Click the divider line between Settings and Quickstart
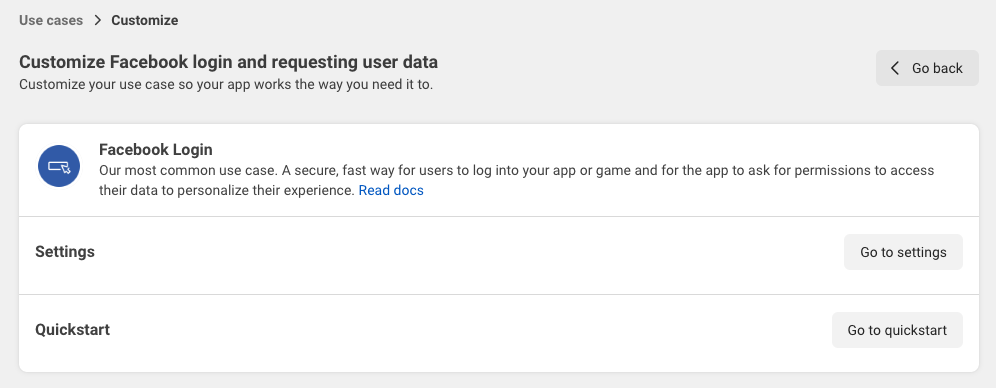This screenshot has width=996, height=388. tap(499, 294)
